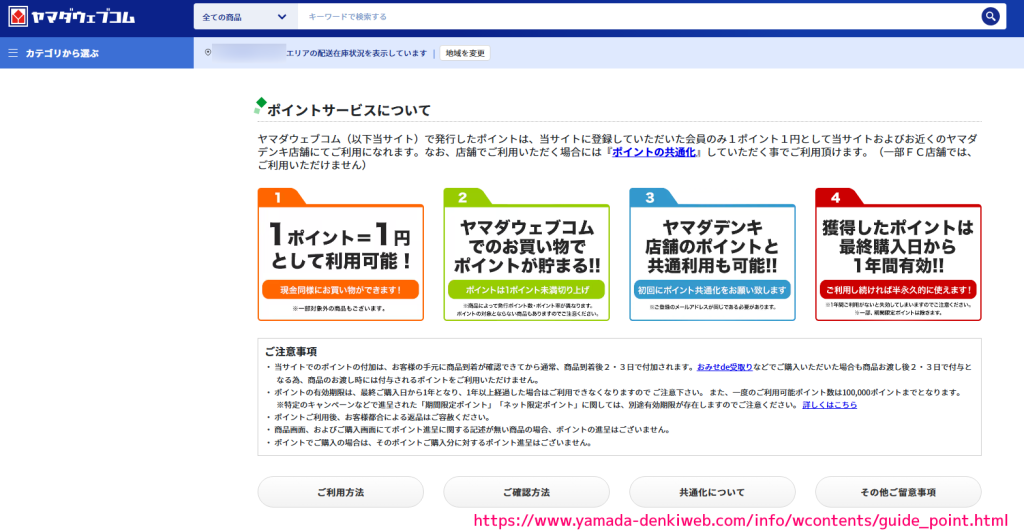Click card 2 'ヤマダウェブコムでのお買い物でポイントが貯まる'
Screen dimensions: 1024x531
(x=526, y=255)
